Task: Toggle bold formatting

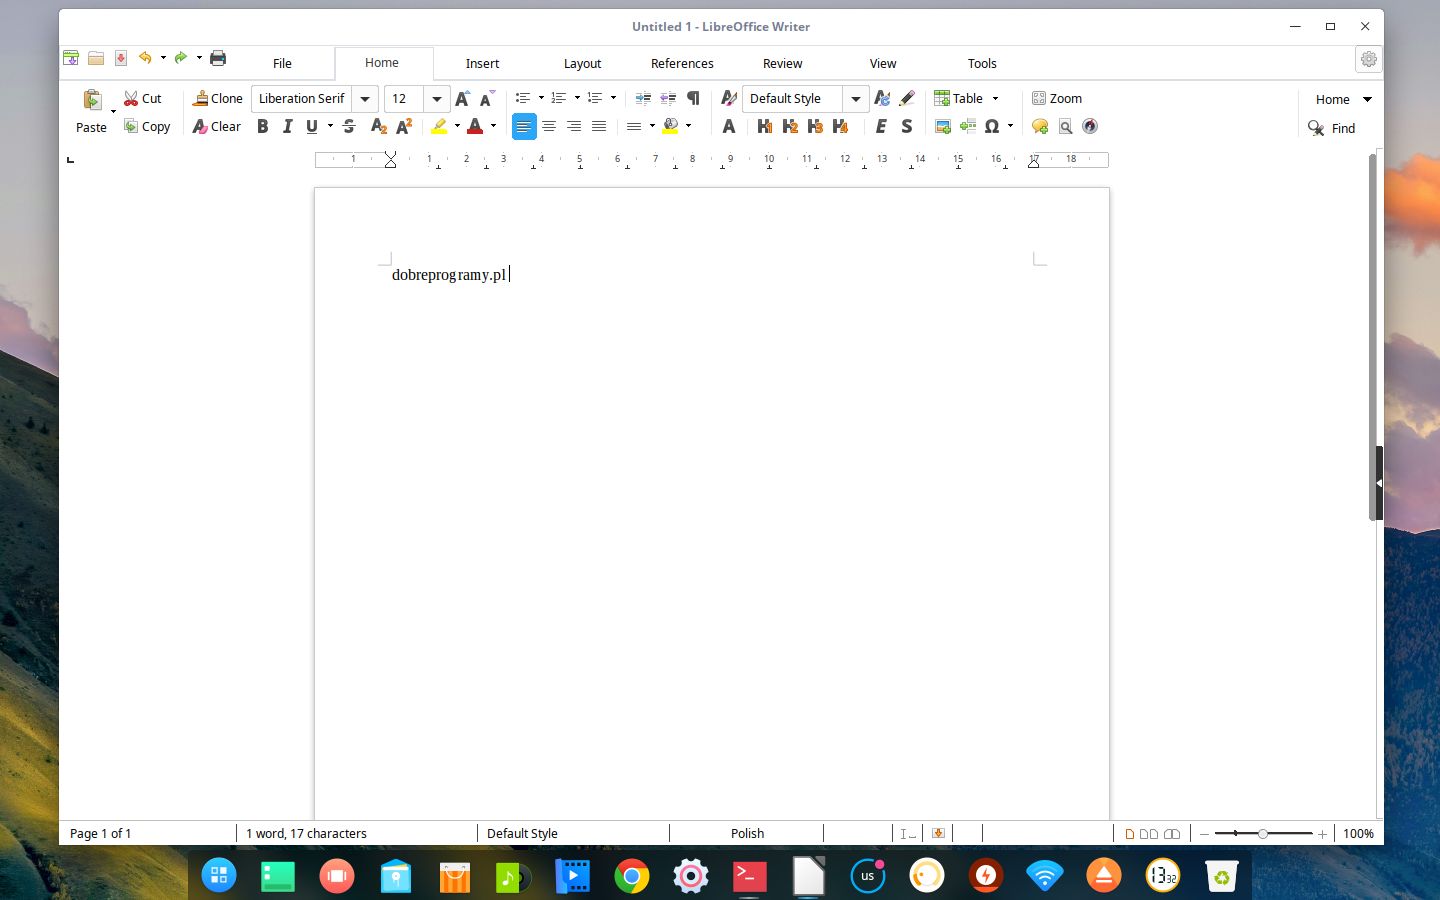Action: [263, 126]
